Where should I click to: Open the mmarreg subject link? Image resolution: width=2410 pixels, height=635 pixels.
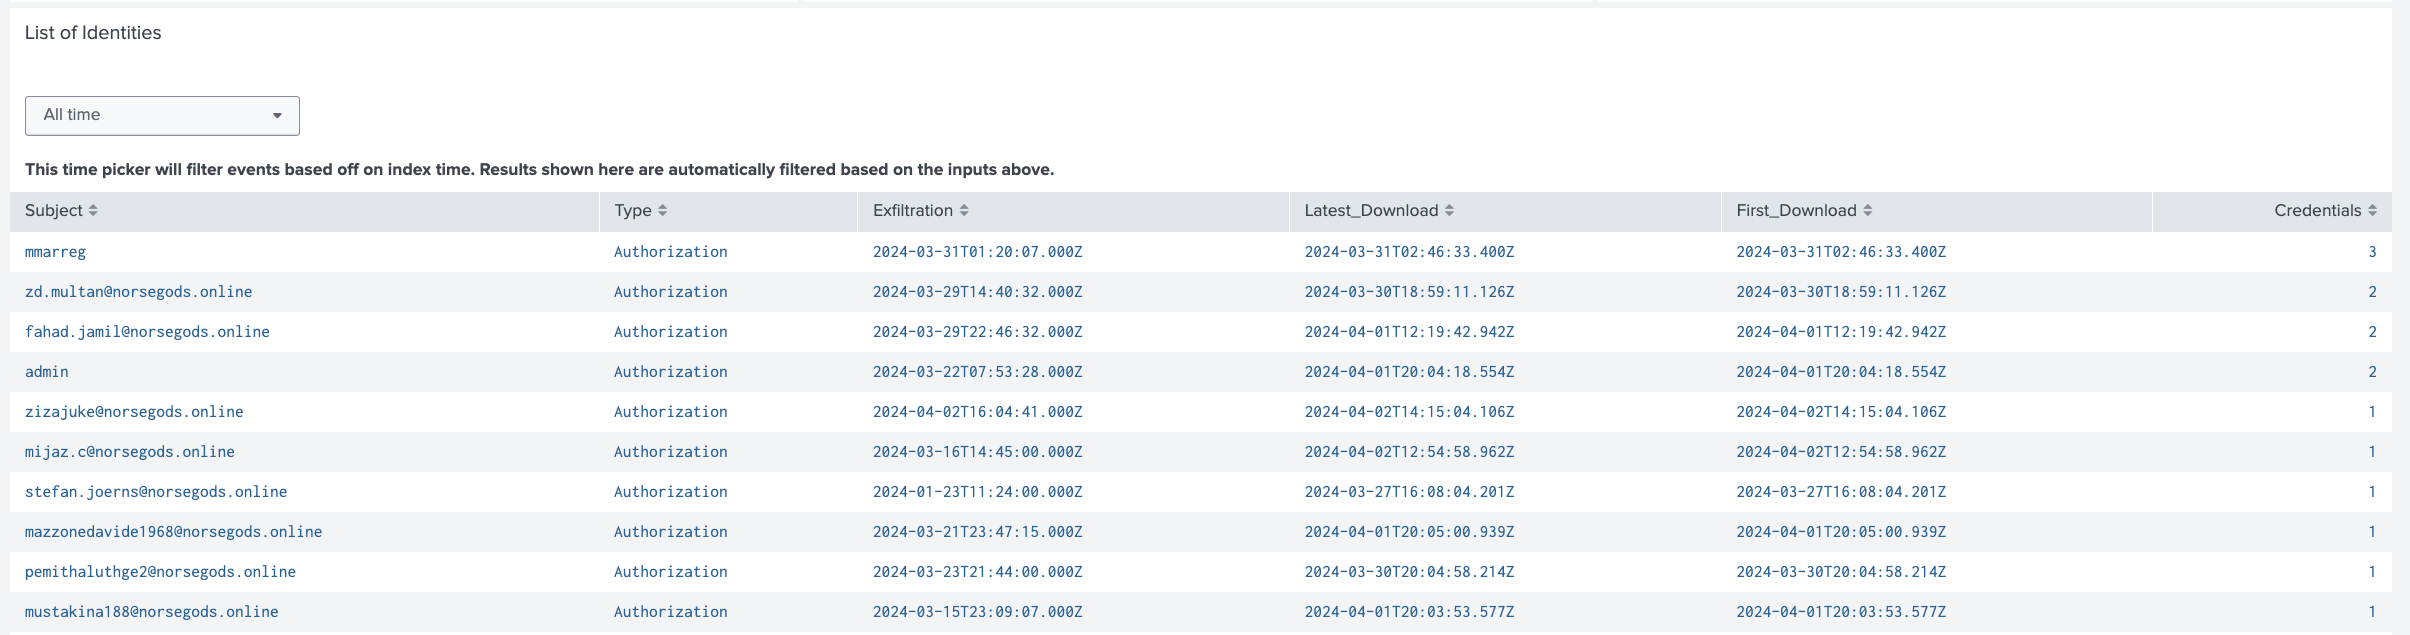click(x=56, y=252)
